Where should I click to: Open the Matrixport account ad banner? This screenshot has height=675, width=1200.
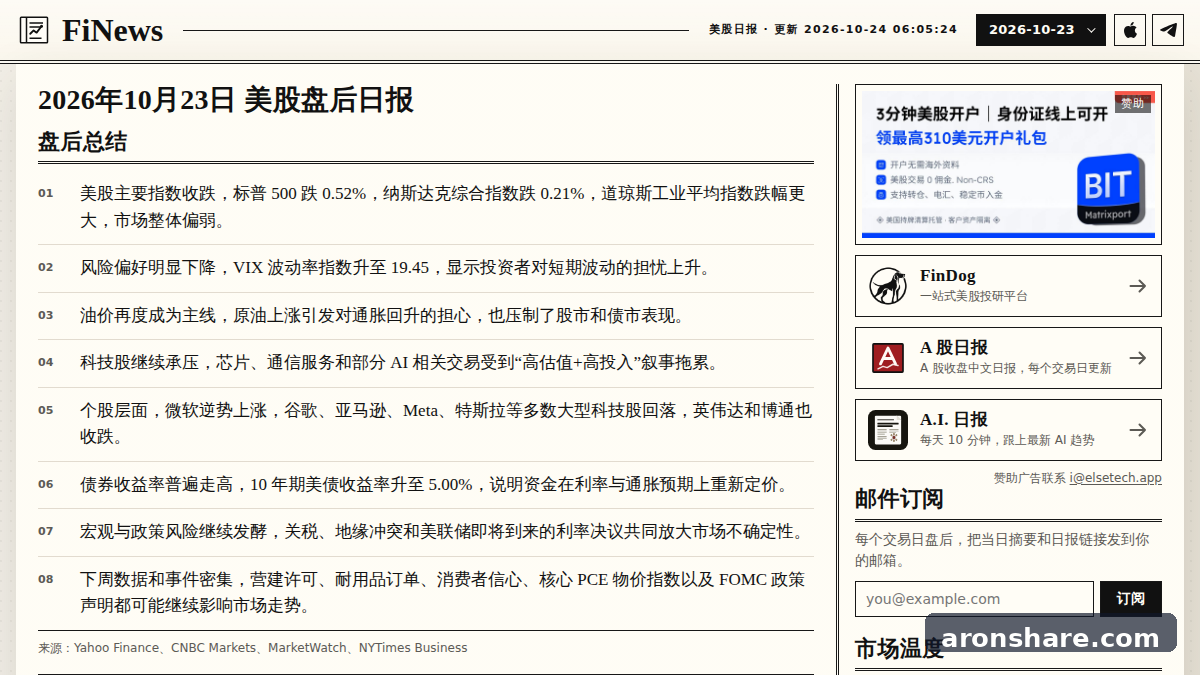(x=1008, y=164)
